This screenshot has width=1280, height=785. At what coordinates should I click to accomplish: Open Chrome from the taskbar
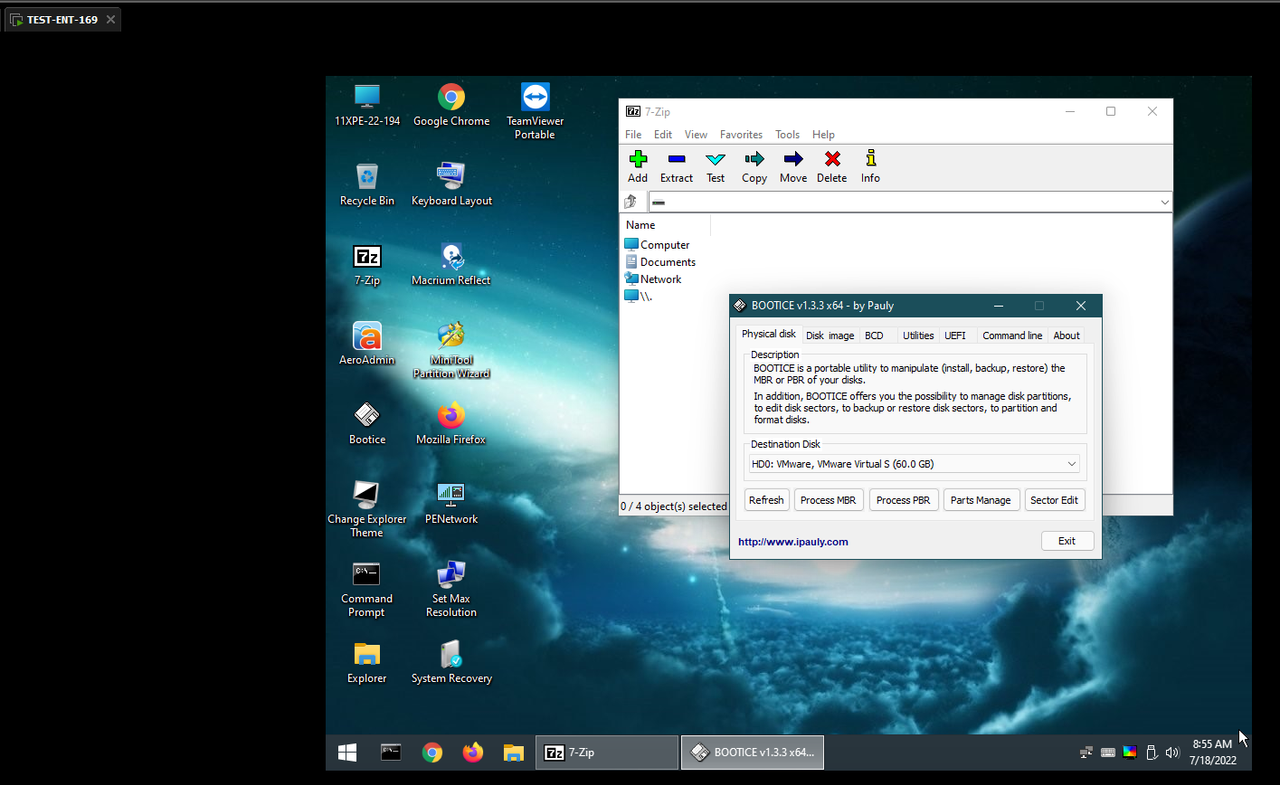click(432, 753)
